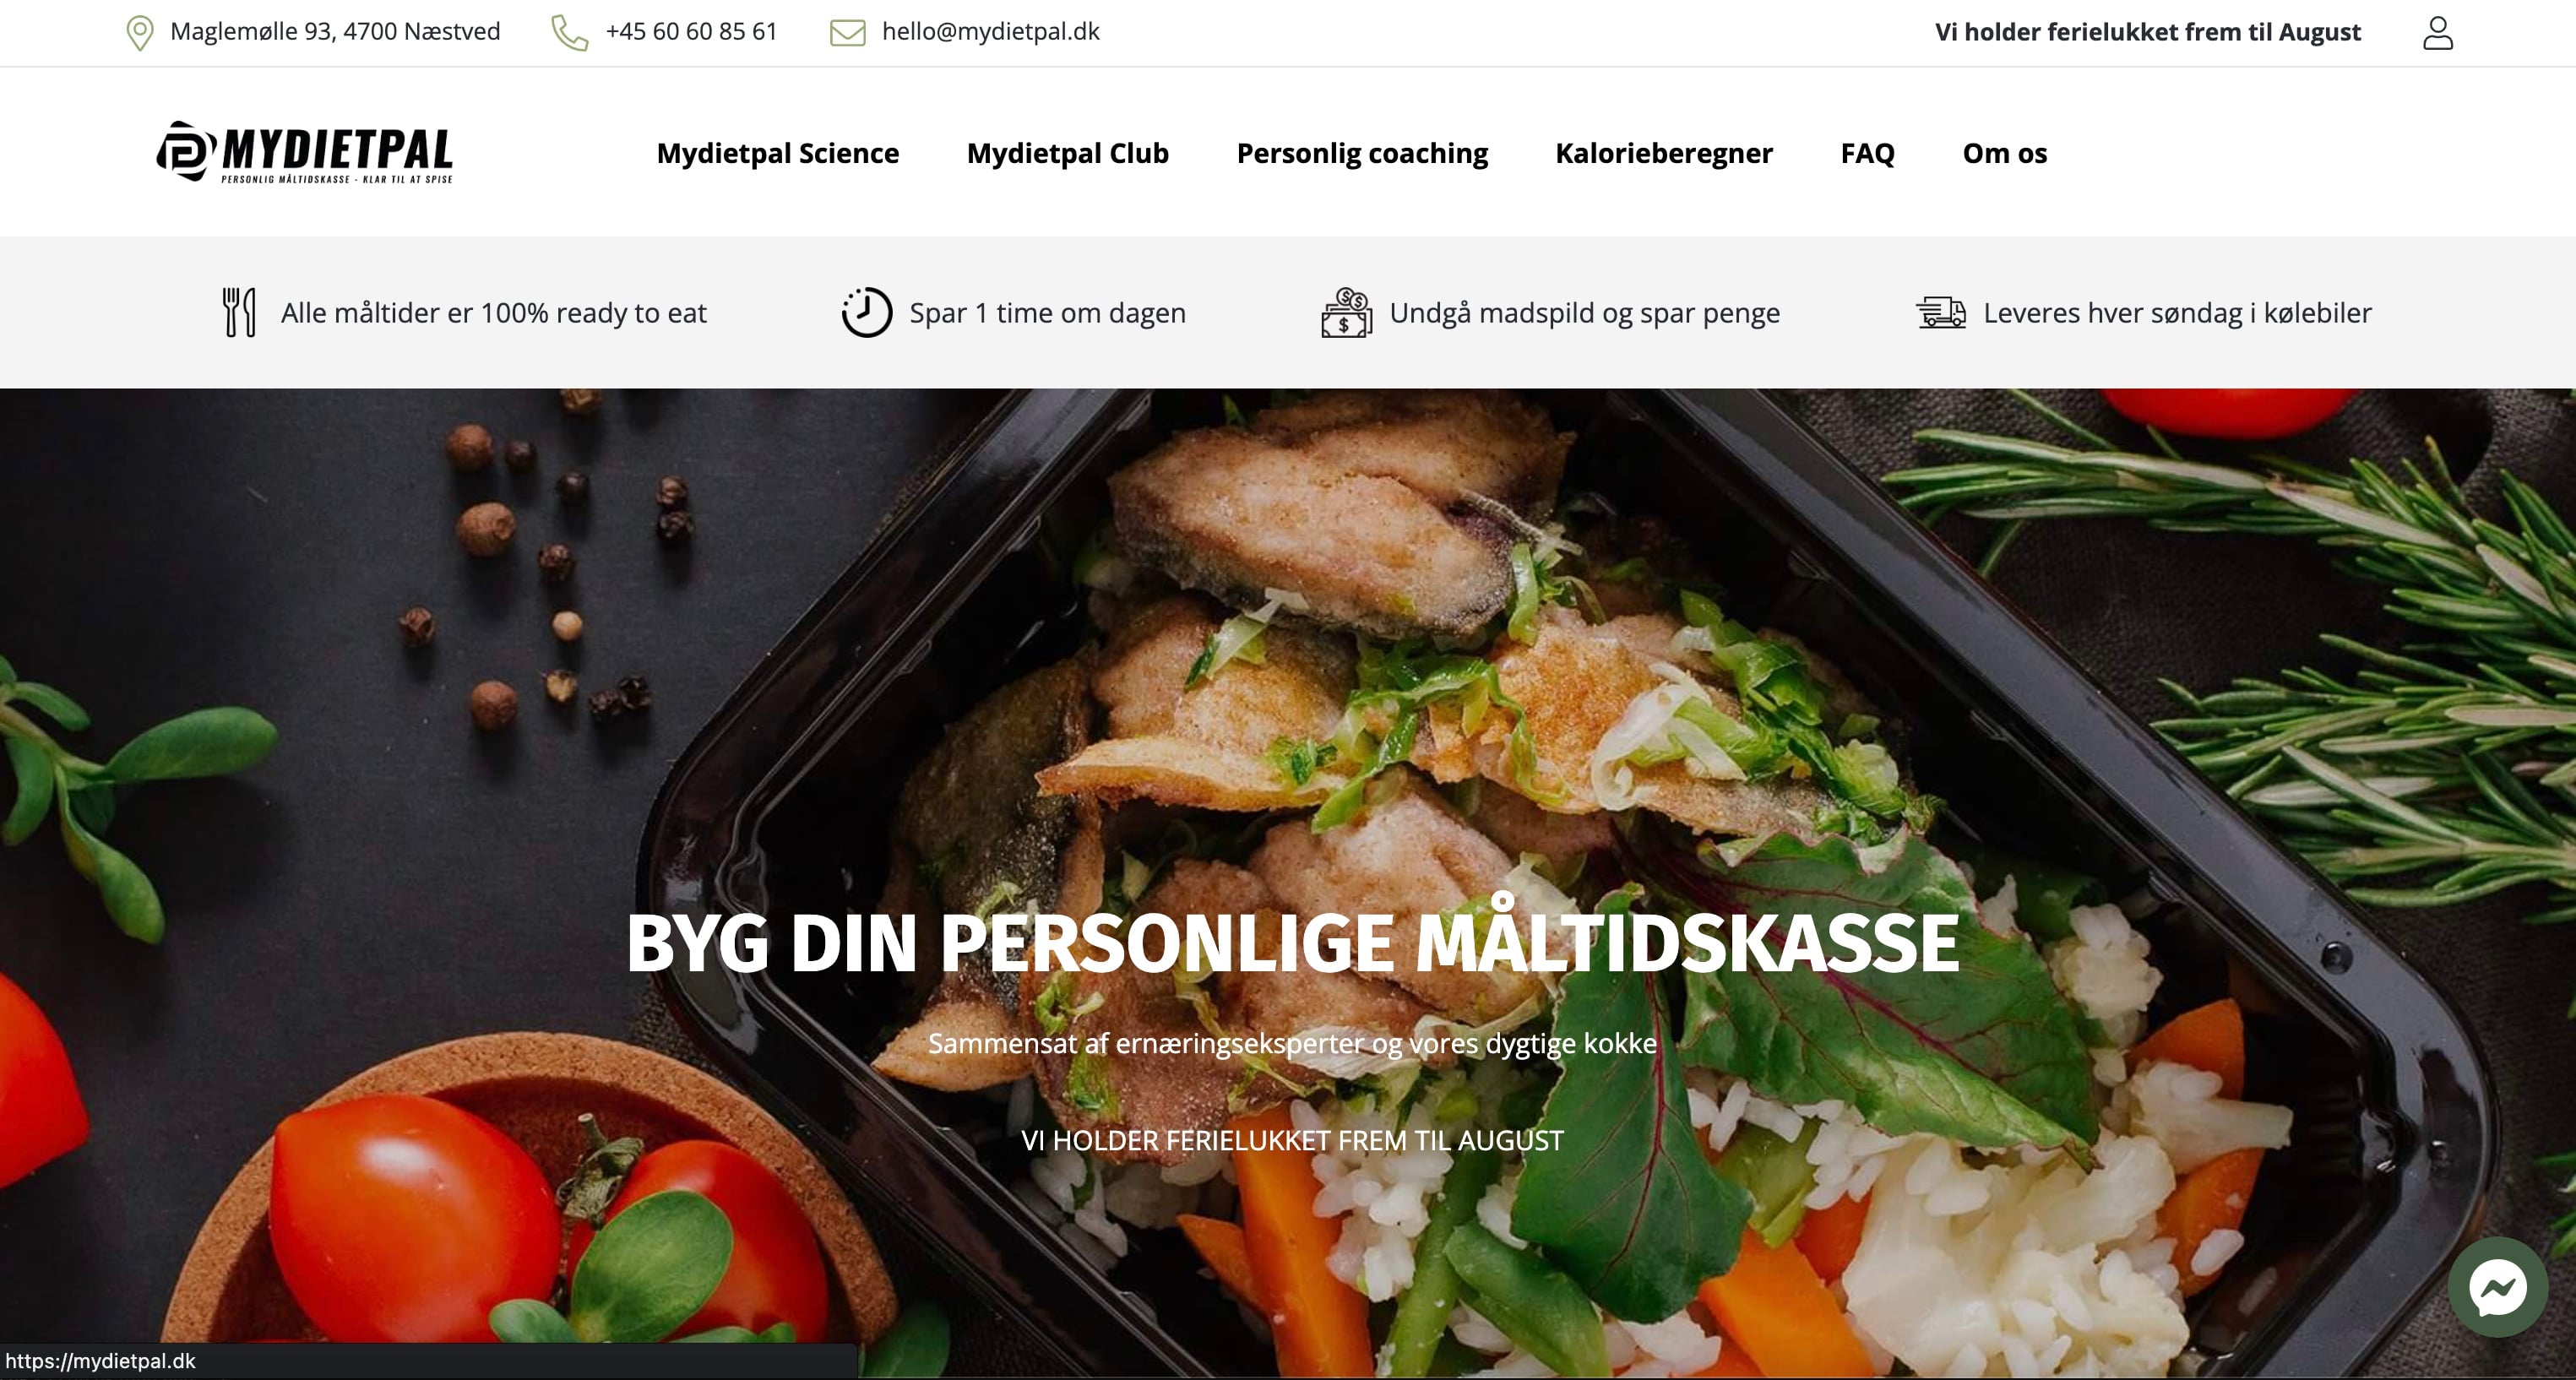This screenshot has height=1380, width=2576.
Task: Navigate to Om os
Action: point(2004,153)
